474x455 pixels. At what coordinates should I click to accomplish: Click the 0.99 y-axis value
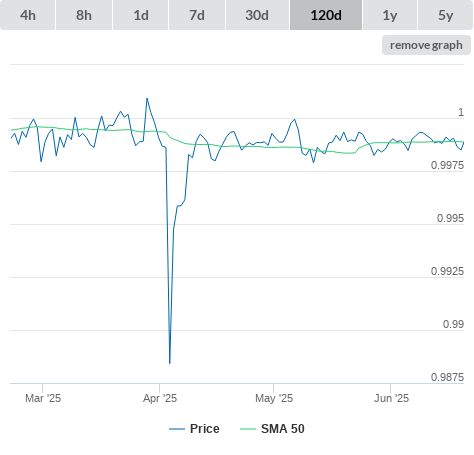click(x=453, y=324)
